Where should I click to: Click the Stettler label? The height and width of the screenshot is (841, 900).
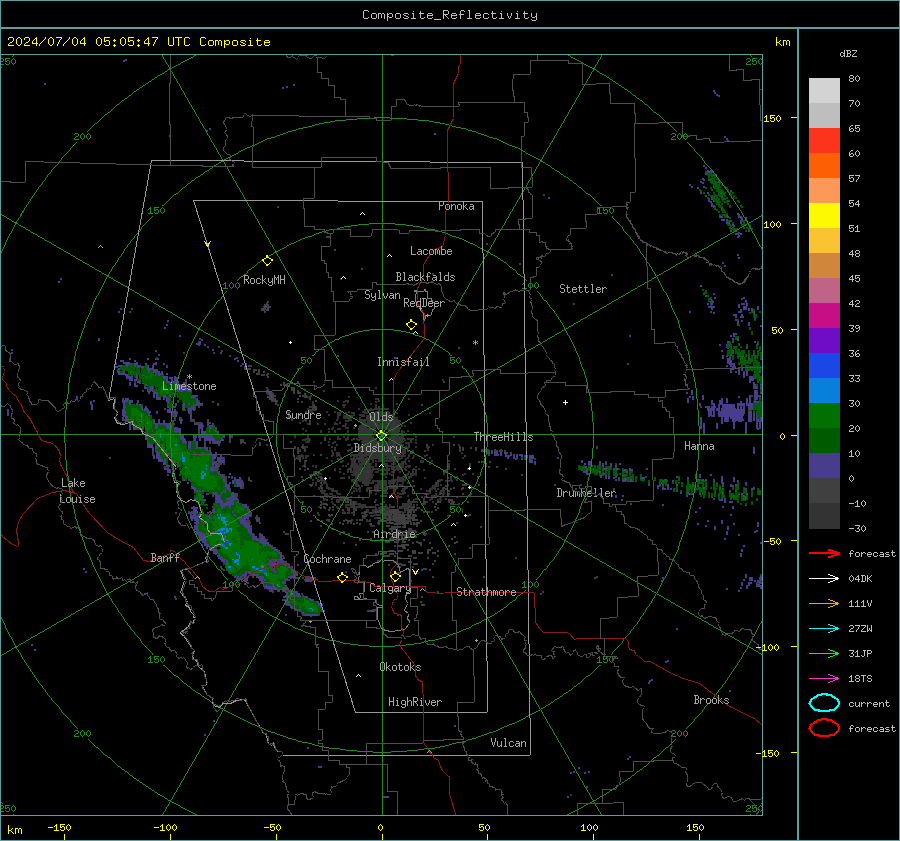(x=583, y=289)
